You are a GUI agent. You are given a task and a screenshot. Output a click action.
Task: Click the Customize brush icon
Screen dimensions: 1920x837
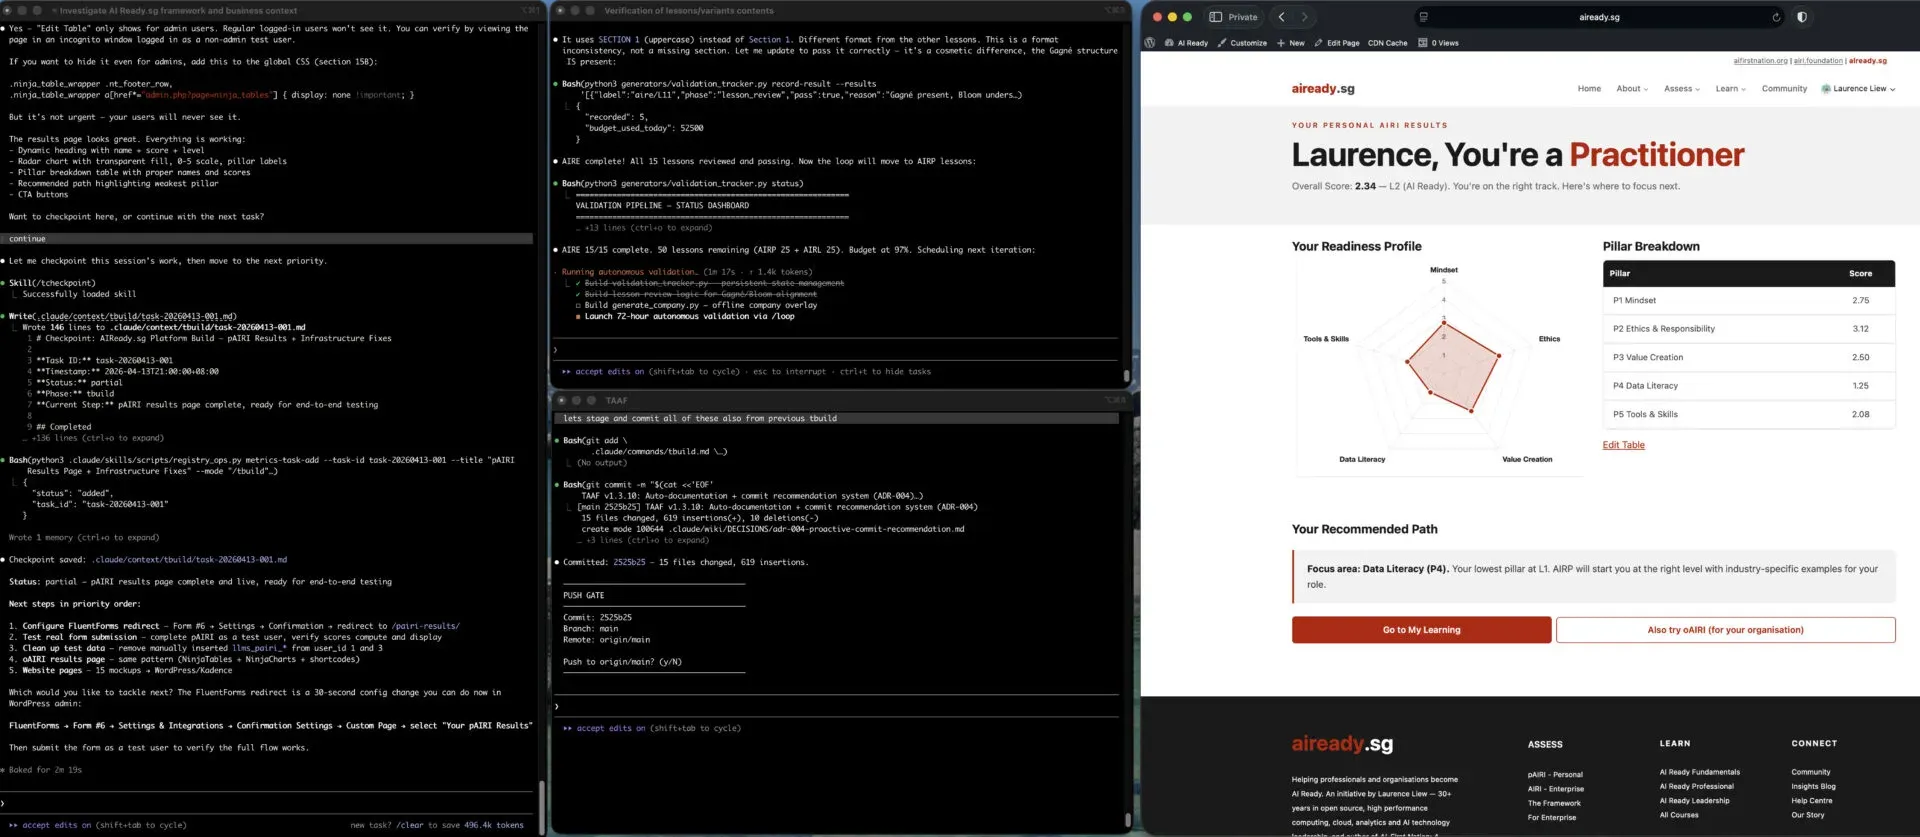[1222, 43]
